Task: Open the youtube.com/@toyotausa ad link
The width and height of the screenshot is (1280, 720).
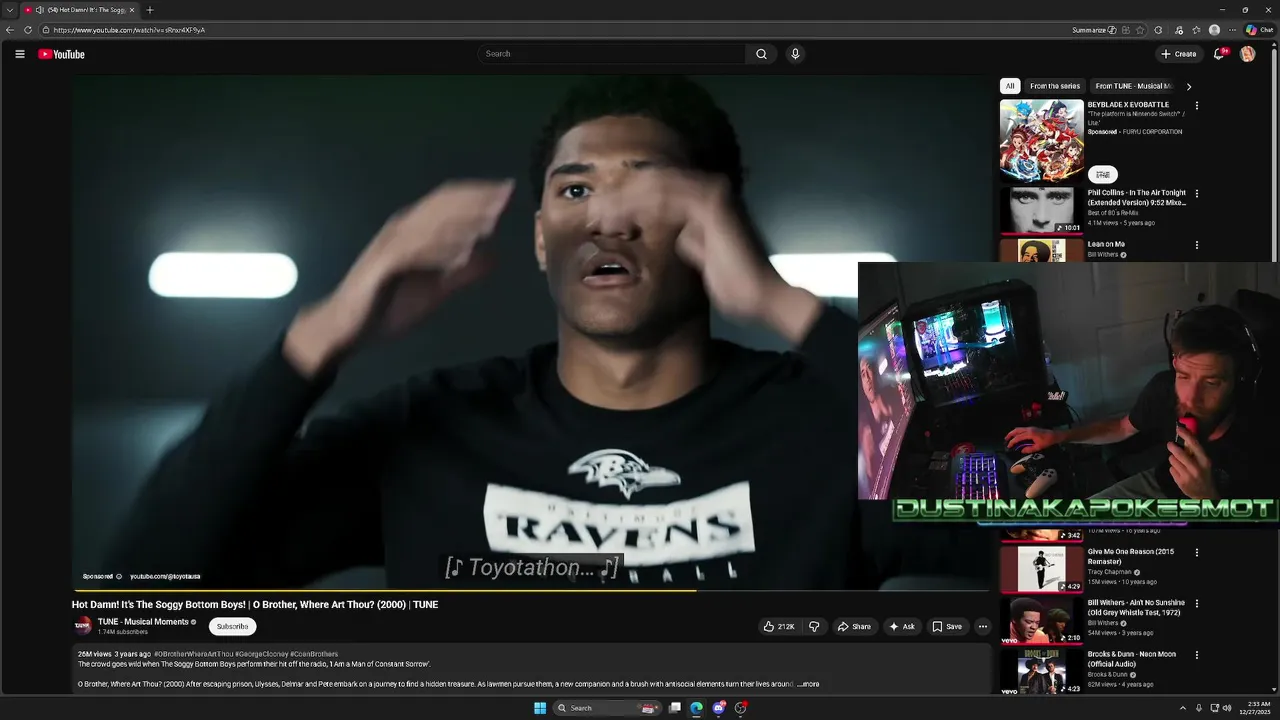Action: click(x=165, y=577)
